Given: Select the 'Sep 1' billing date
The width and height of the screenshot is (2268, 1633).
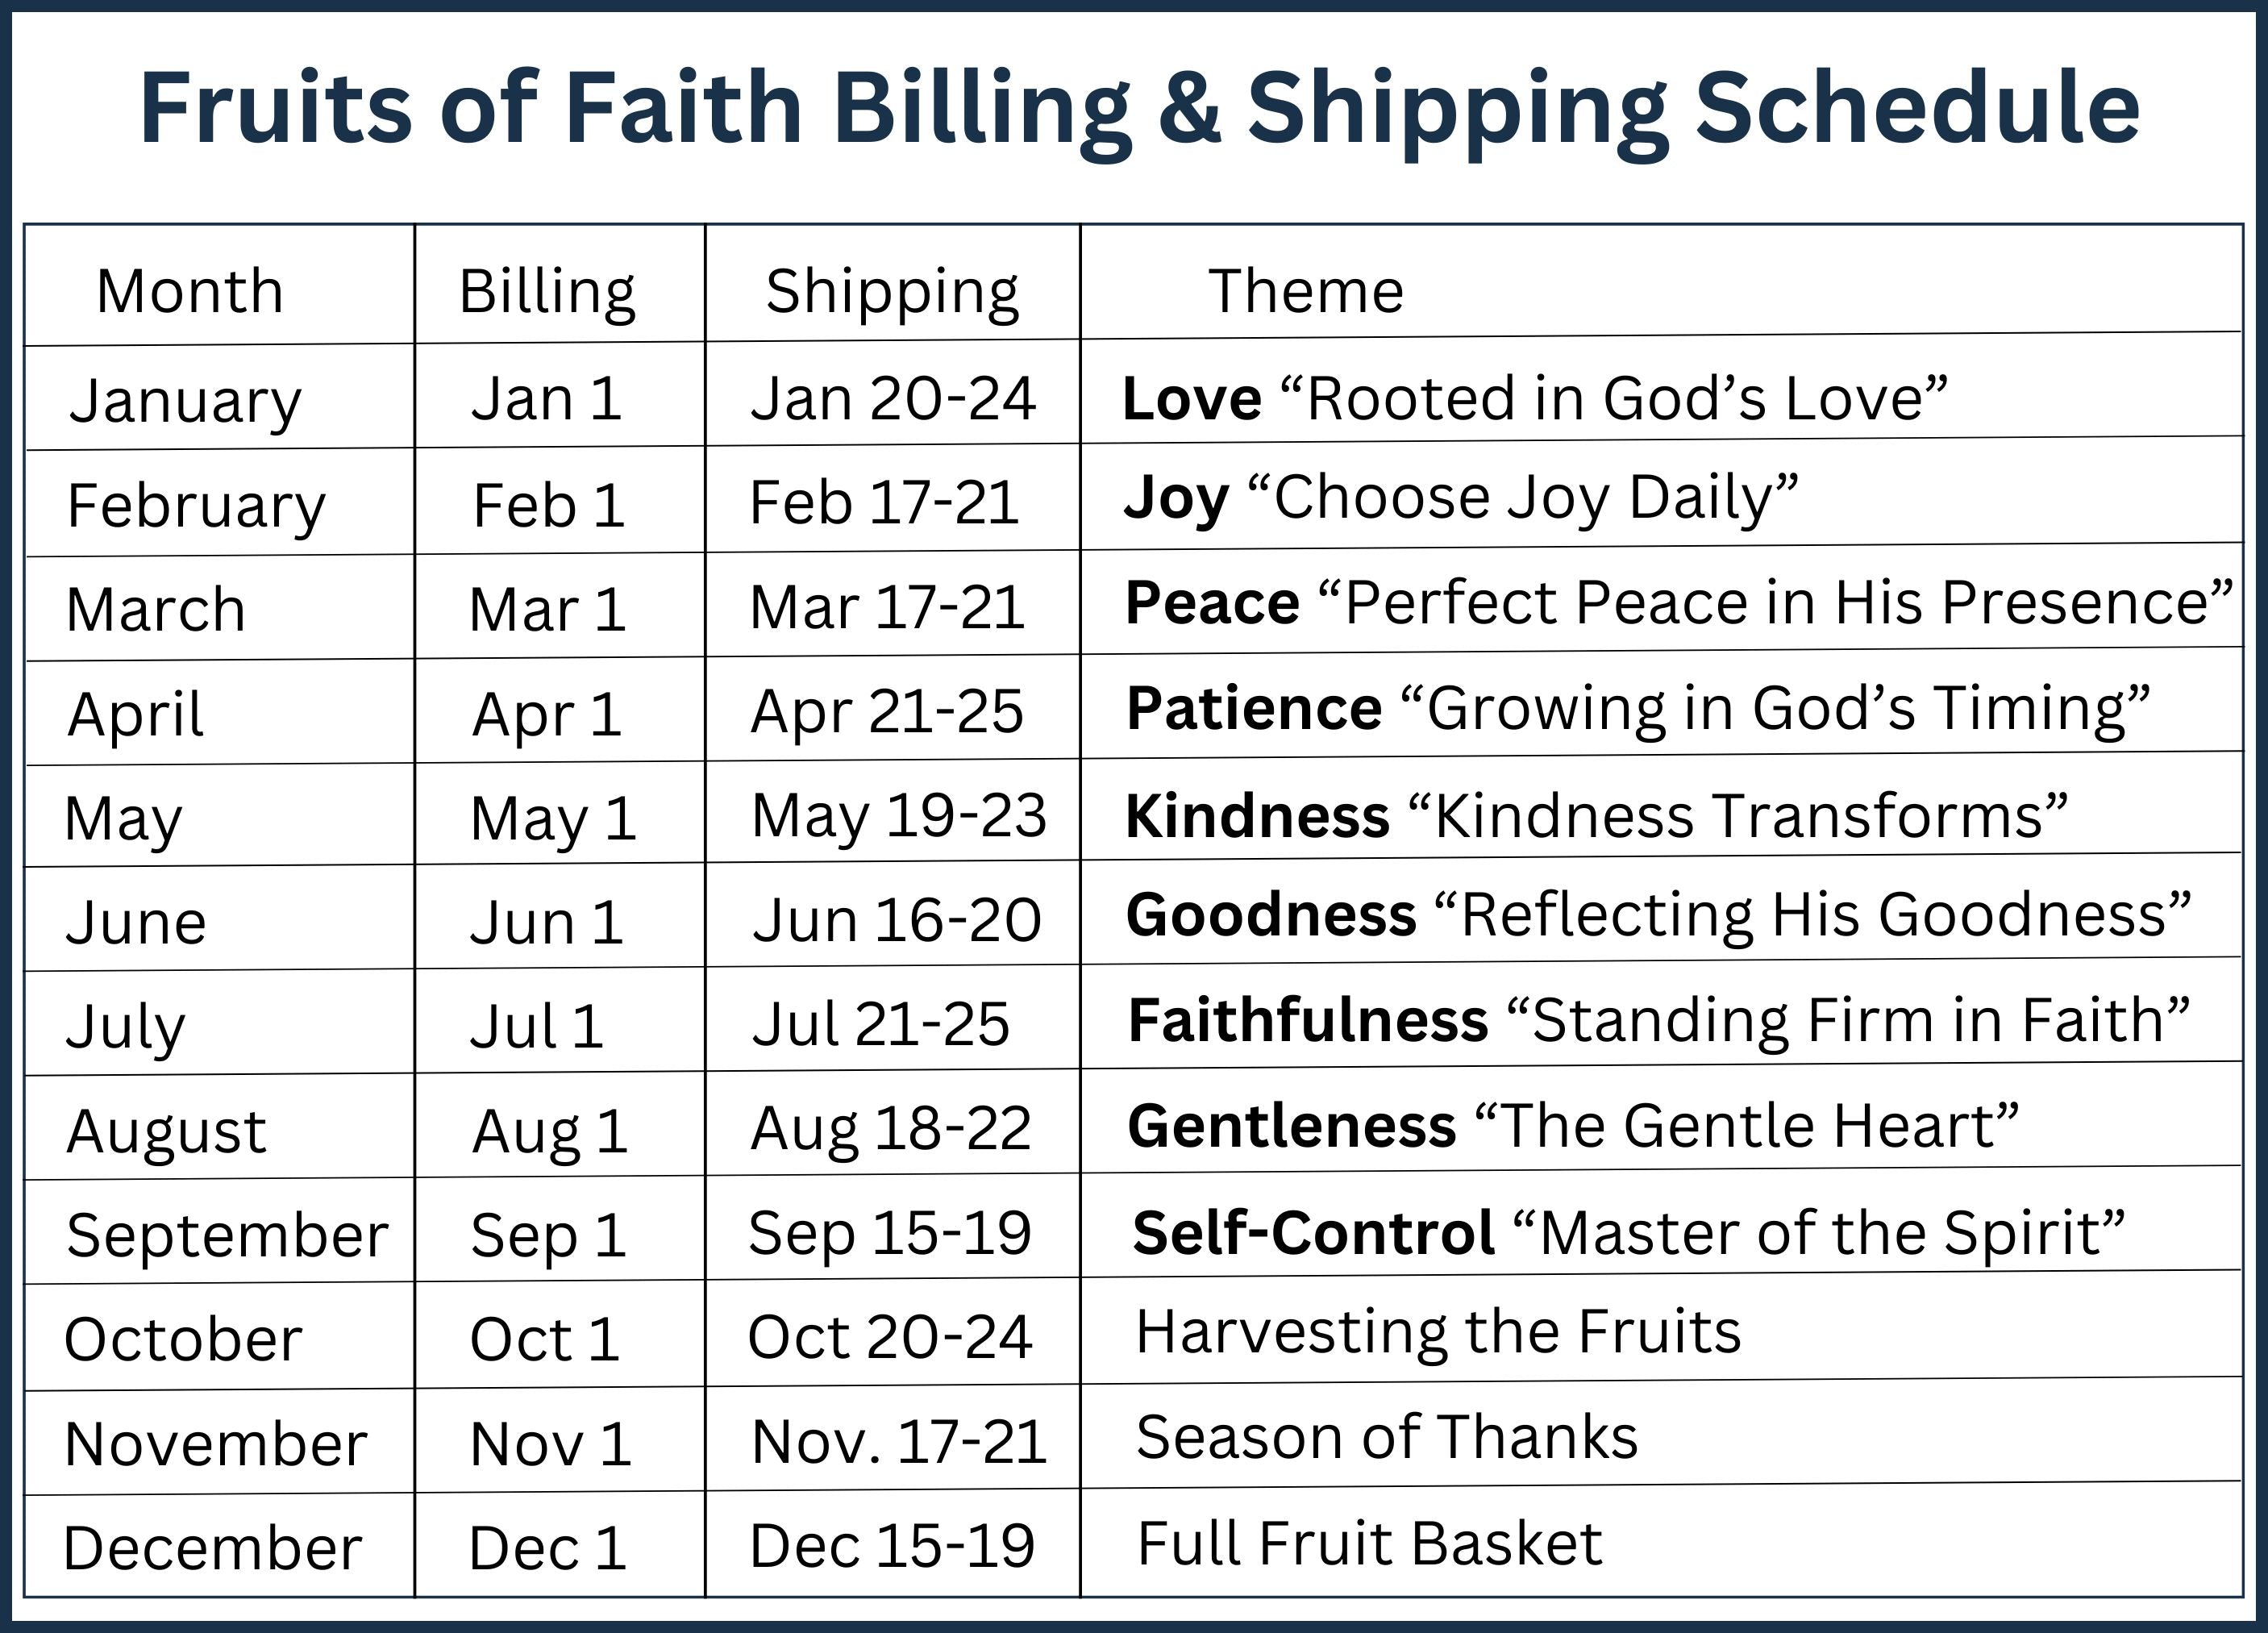Looking at the screenshot, I should pyautogui.click(x=549, y=1235).
